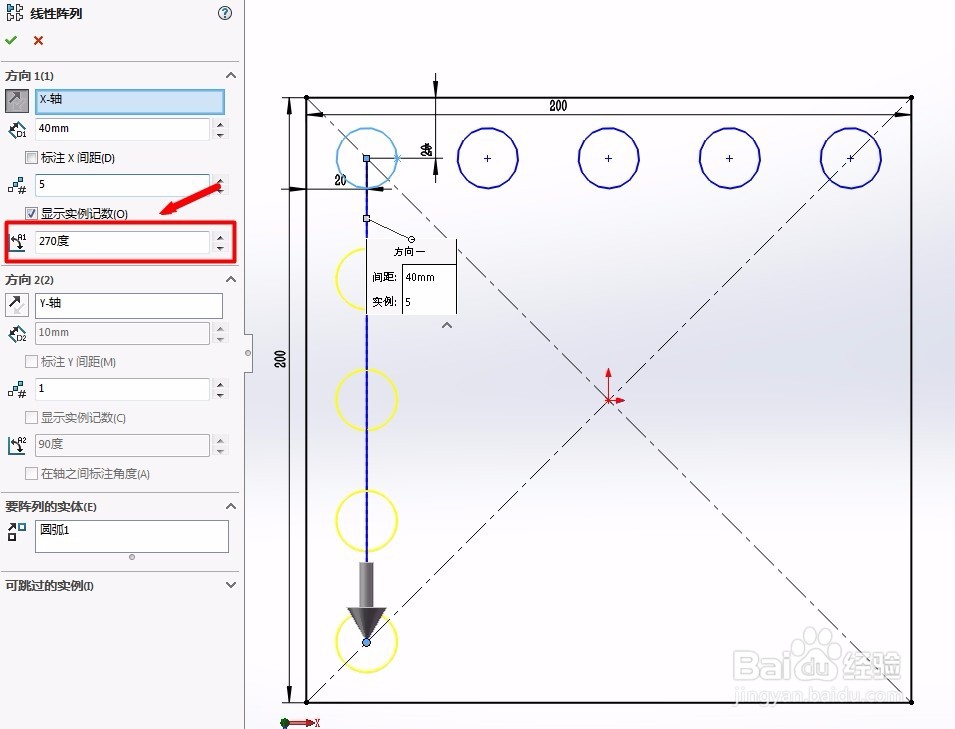Toggle 显示实例记数(C) checkbox
Screen dimensions: 955x729
tap(31, 417)
